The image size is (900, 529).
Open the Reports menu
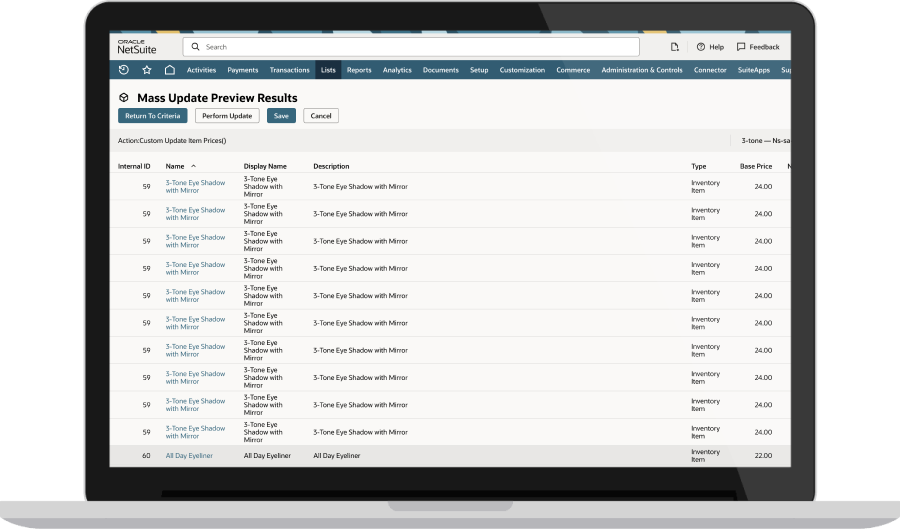(x=359, y=70)
